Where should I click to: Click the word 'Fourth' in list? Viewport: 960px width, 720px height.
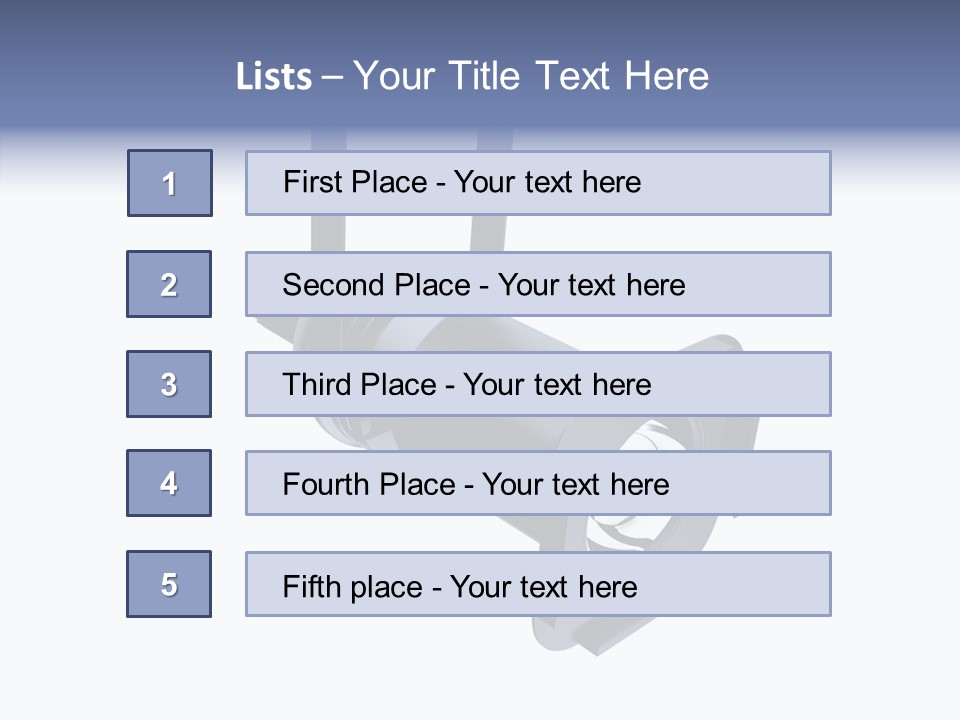click(326, 484)
